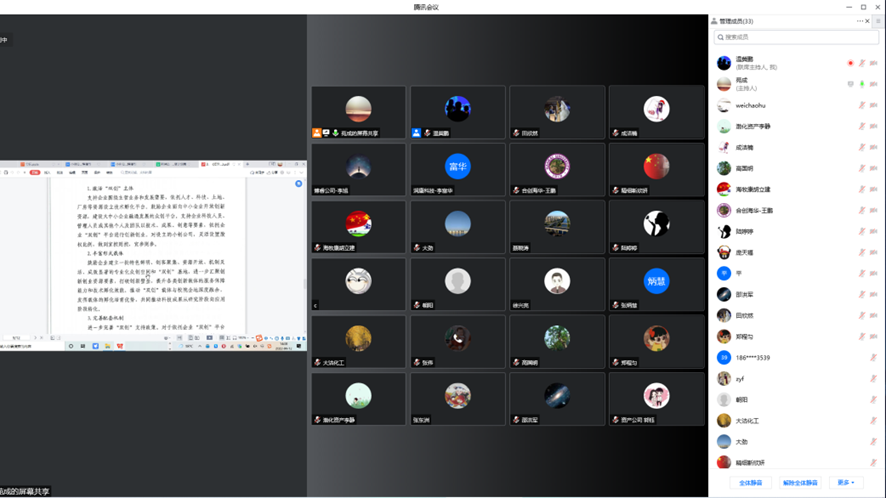The width and height of the screenshot is (886, 498).
Task: Select 186****3539 in the member list
Action: [752, 358]
